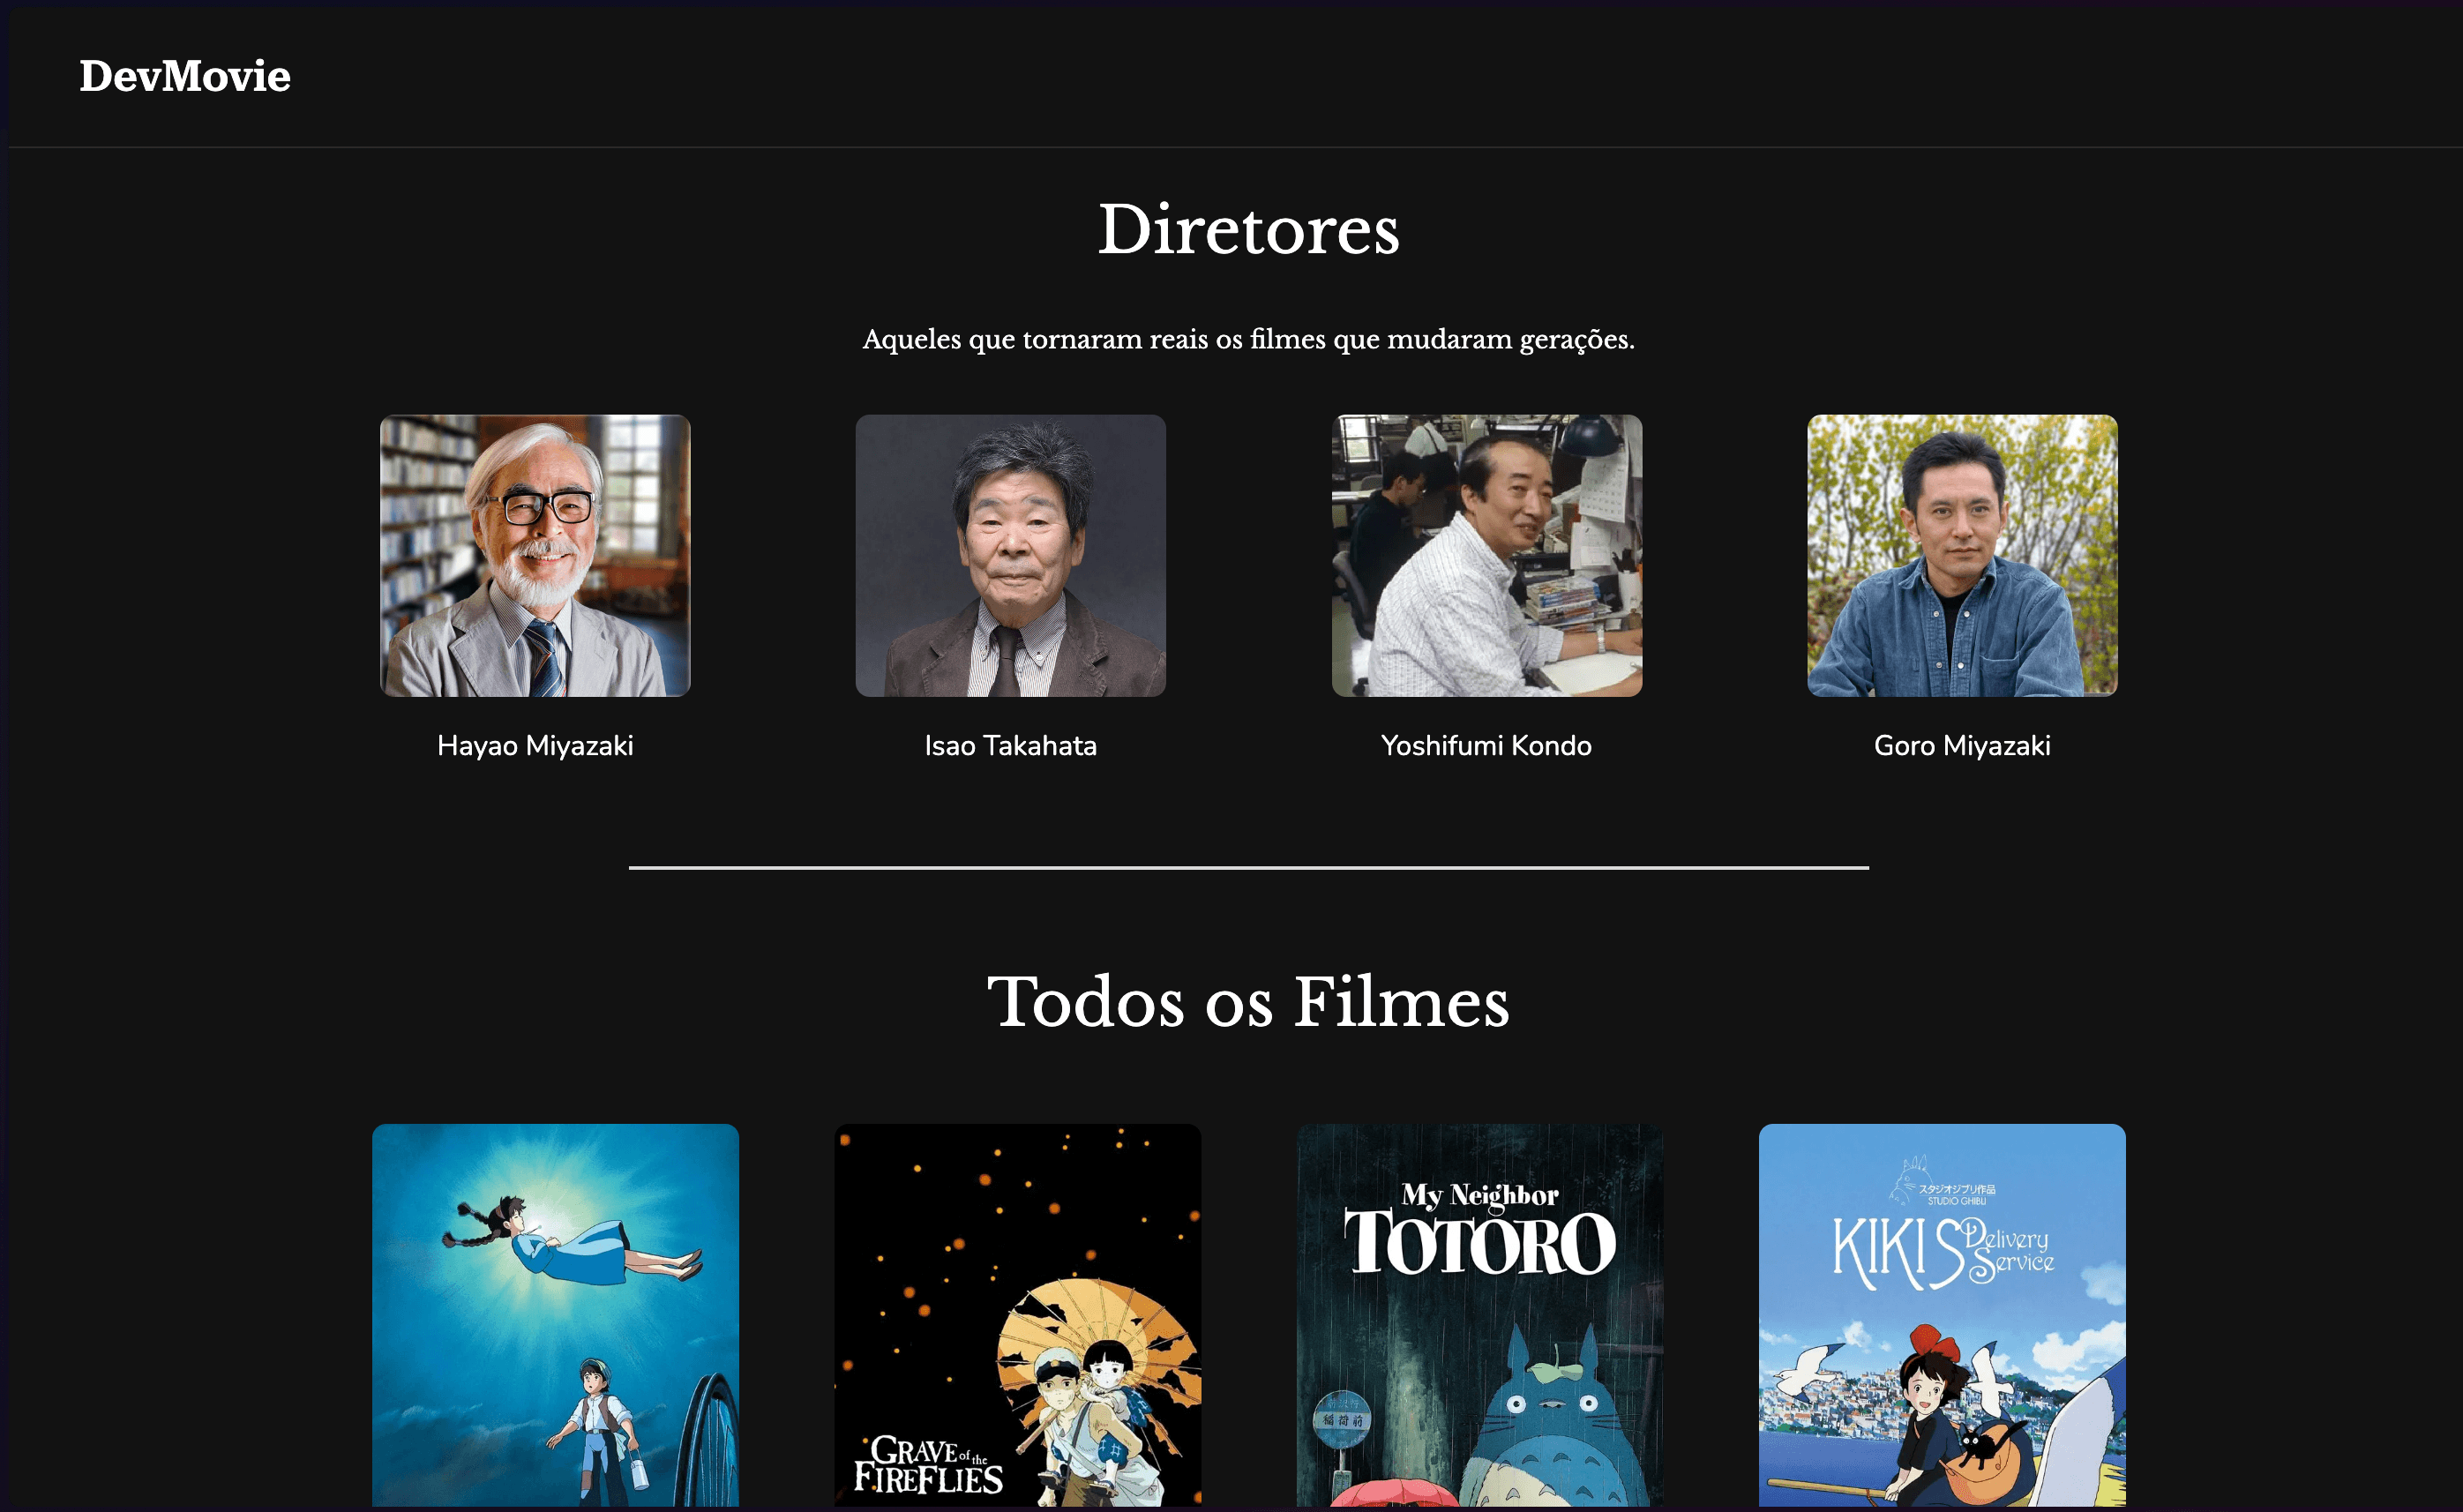
Task: Open Isao Takahata's portrait
Action: [1010, 555]
